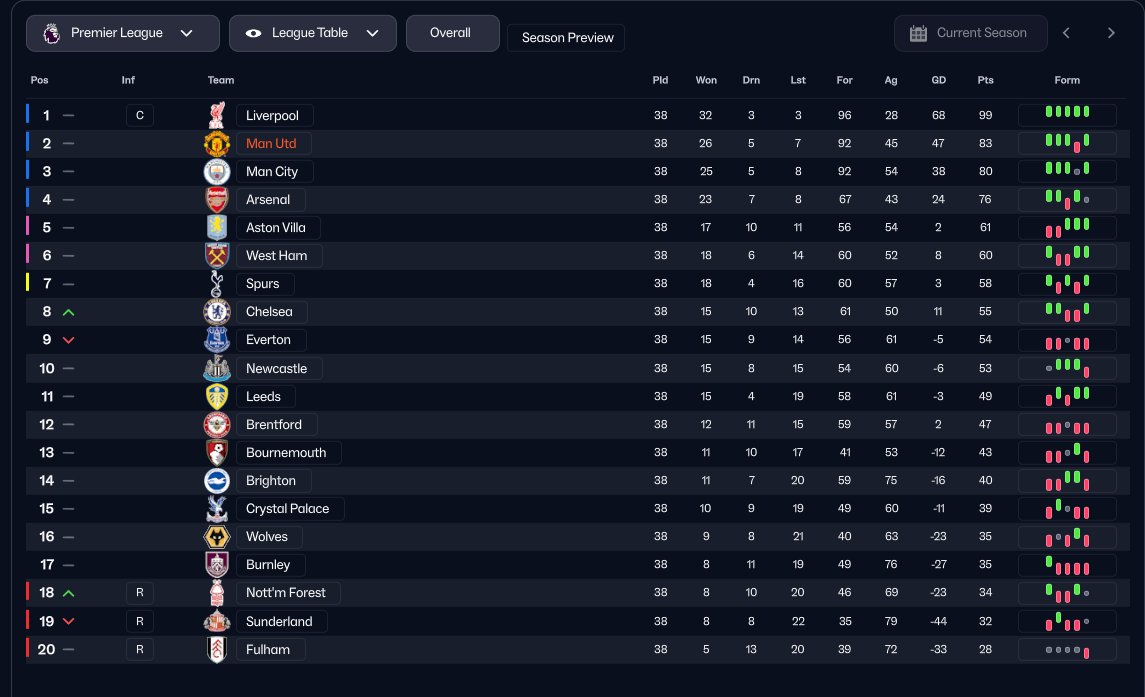This screenshot has height=697, width=1145.
Task: Go to the previous season arrow
Action: 1066,33
